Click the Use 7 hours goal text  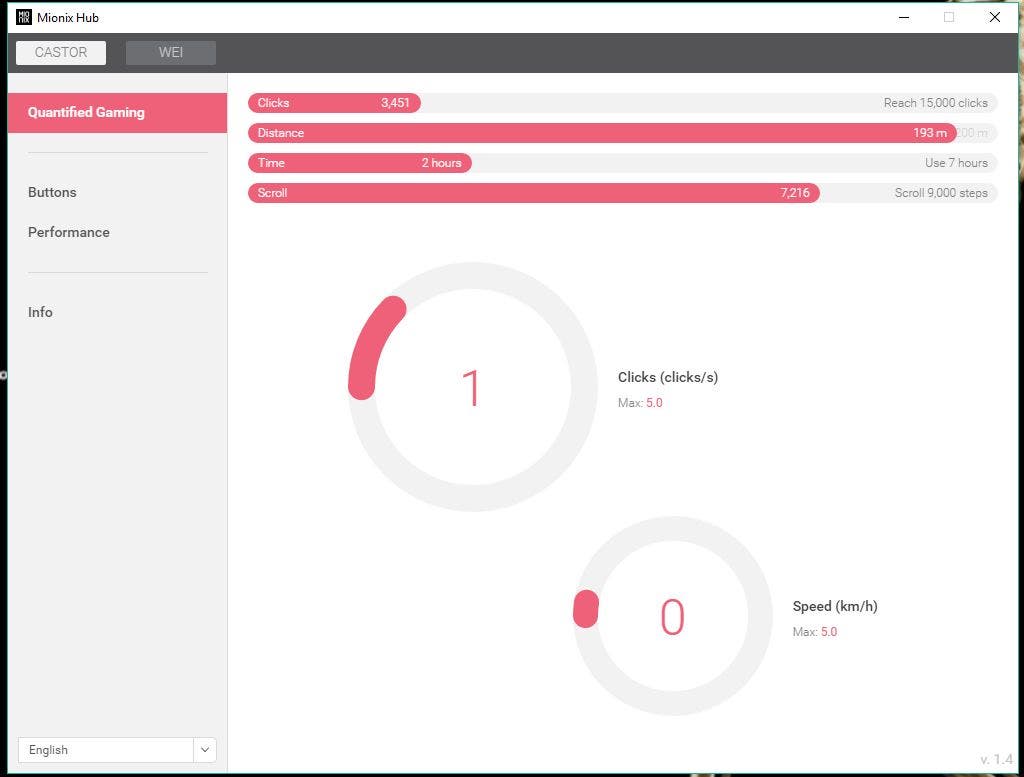955,163
